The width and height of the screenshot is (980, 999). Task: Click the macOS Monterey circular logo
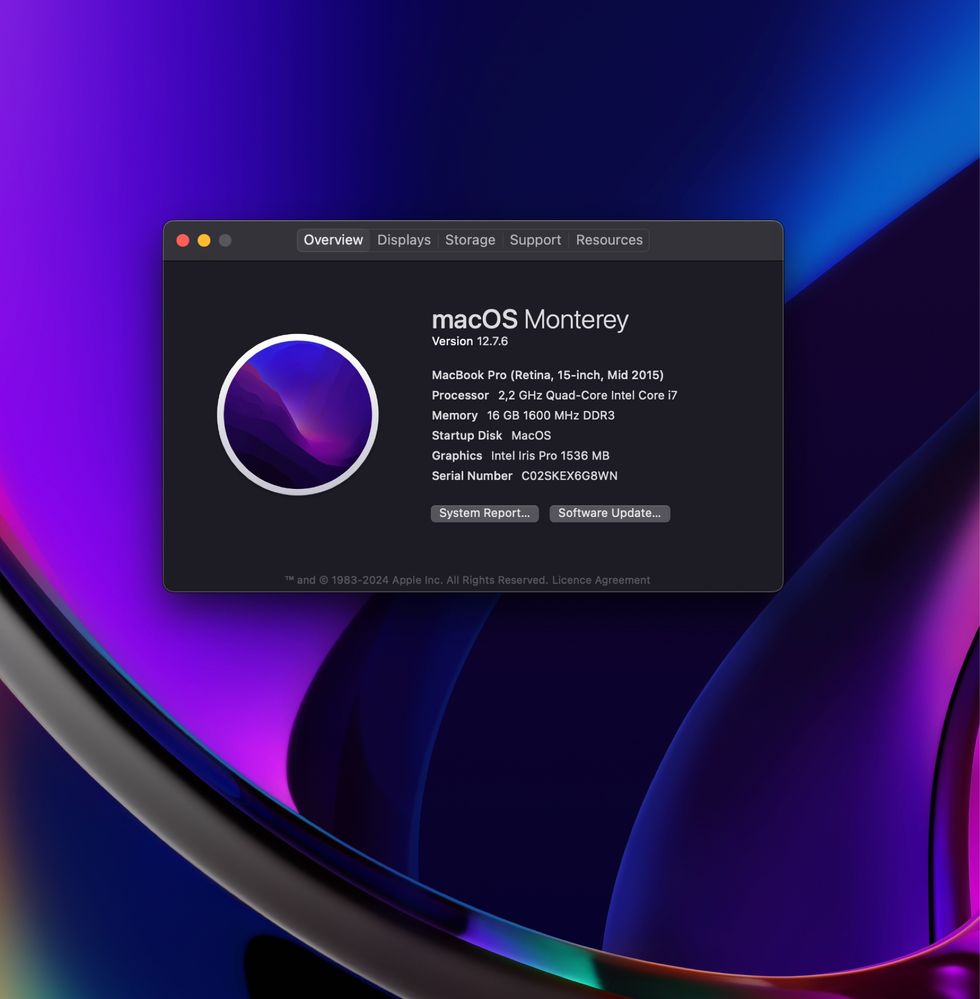click(298, 415)
